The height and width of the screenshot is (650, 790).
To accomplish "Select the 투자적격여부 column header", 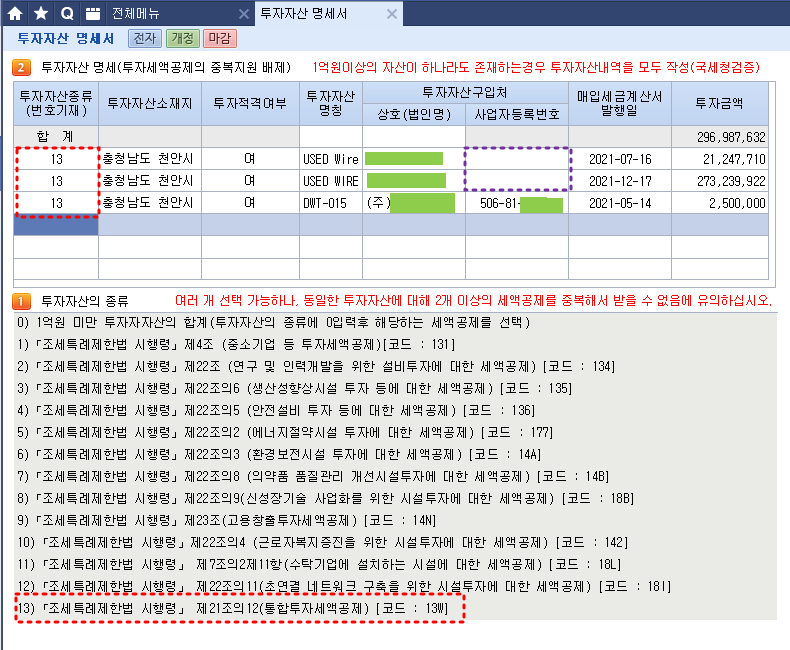I will 250,103.
